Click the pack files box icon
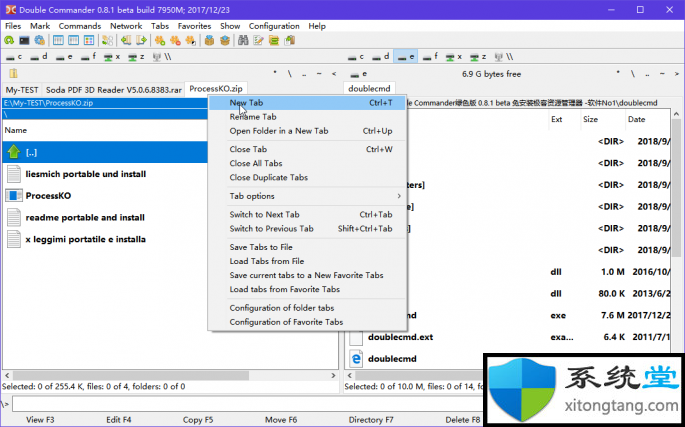 point(209,41)
